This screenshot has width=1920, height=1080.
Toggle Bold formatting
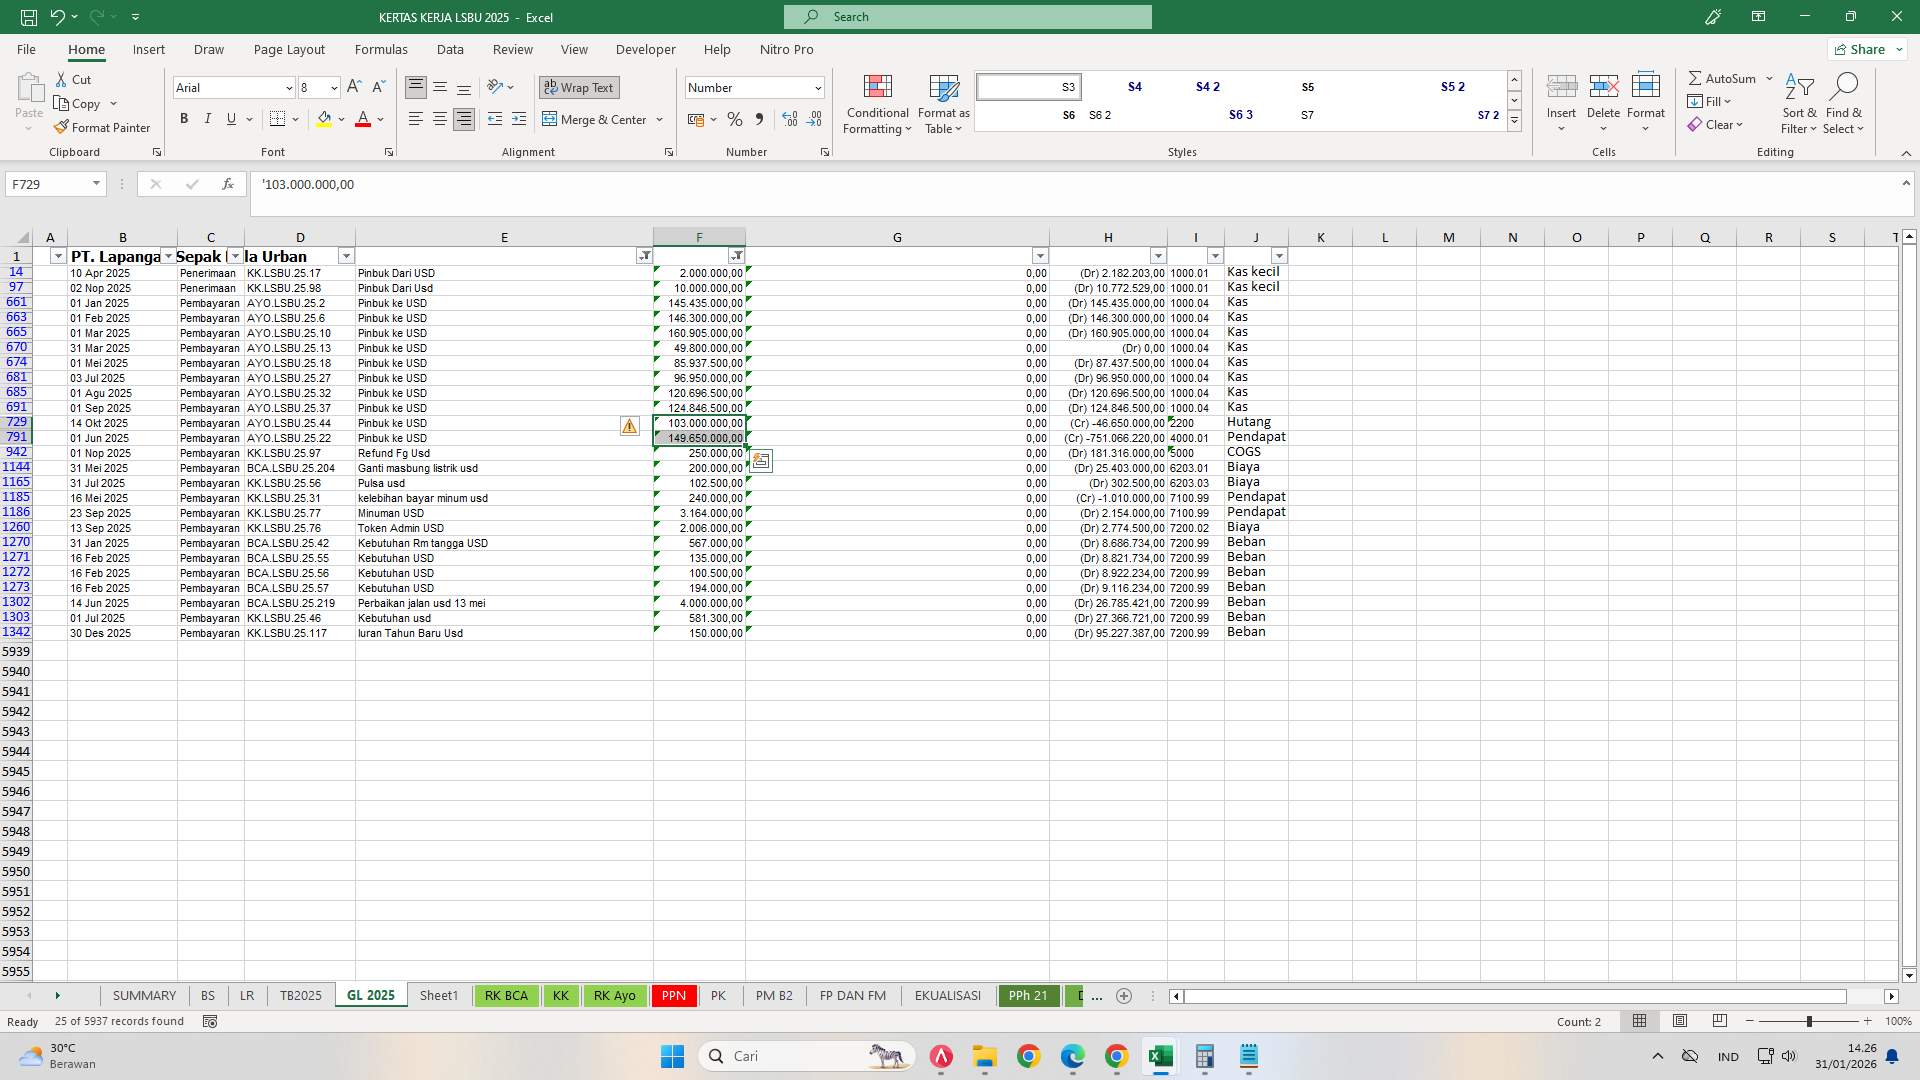[184, 118]
